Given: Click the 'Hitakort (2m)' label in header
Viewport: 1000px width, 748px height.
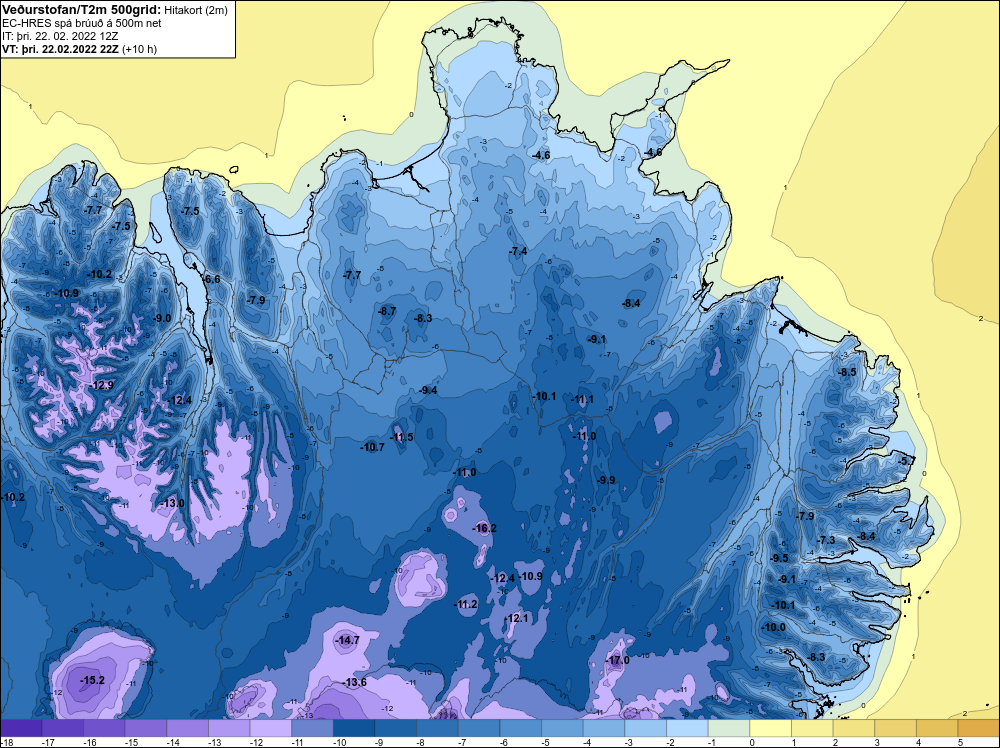Looking at the screenshot, I should (195, 10).
